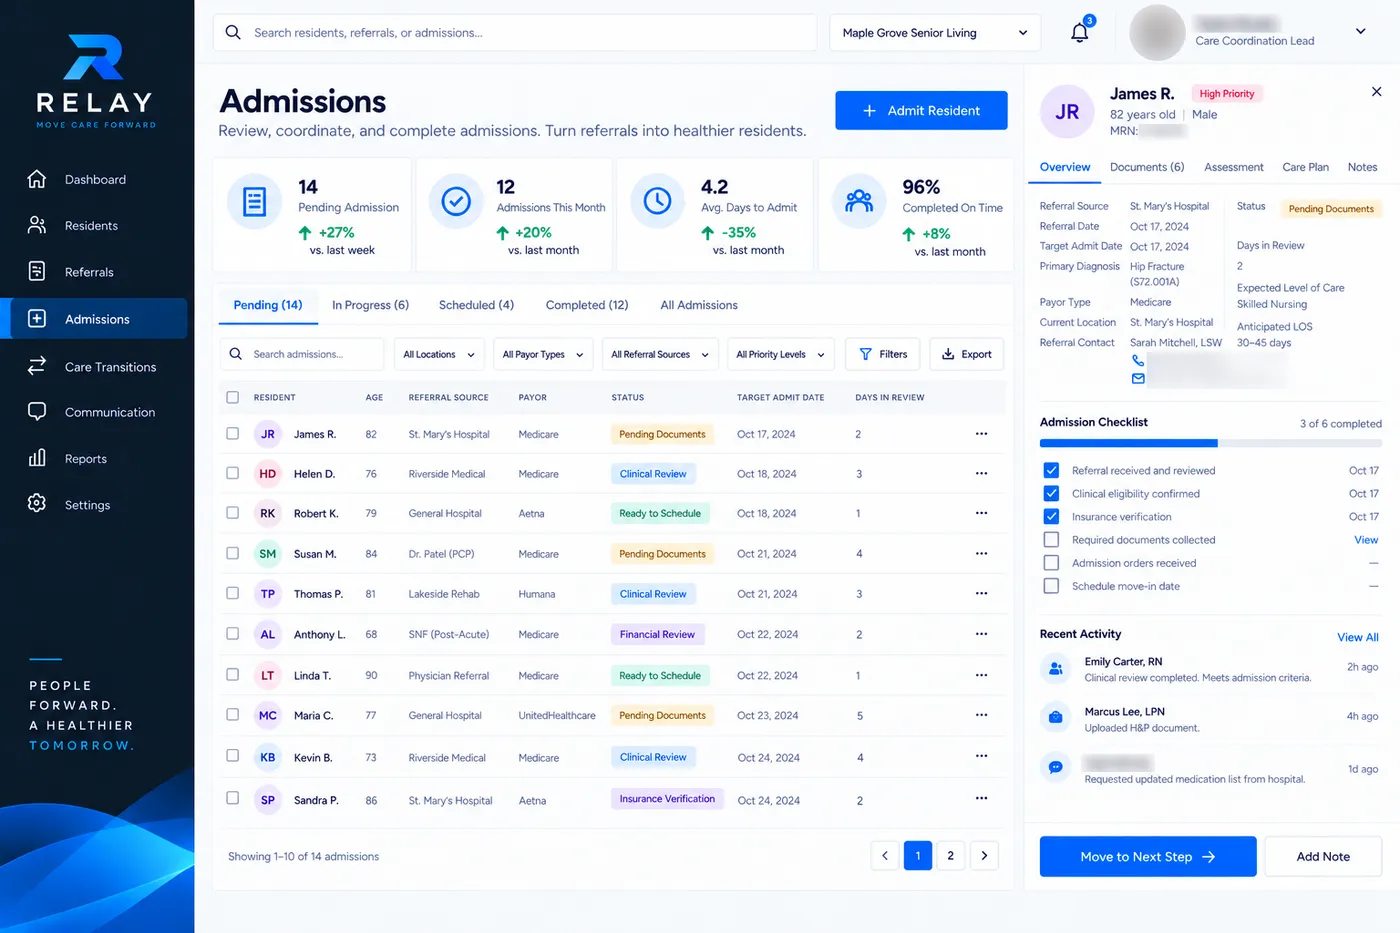Select all residents with header checkbox
The width and height of the screenshot is (1400, 933).
[233, 397]
